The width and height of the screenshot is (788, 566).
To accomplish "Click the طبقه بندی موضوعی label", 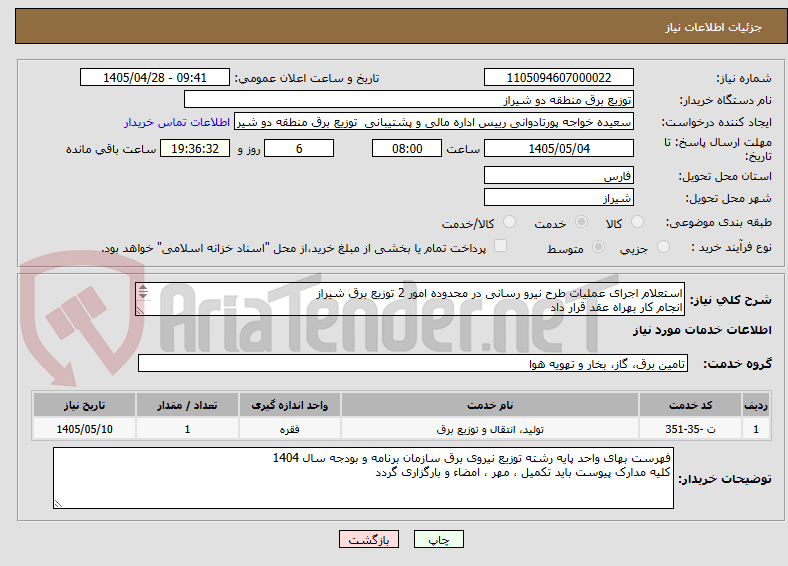I will click(x=719, y=222).
